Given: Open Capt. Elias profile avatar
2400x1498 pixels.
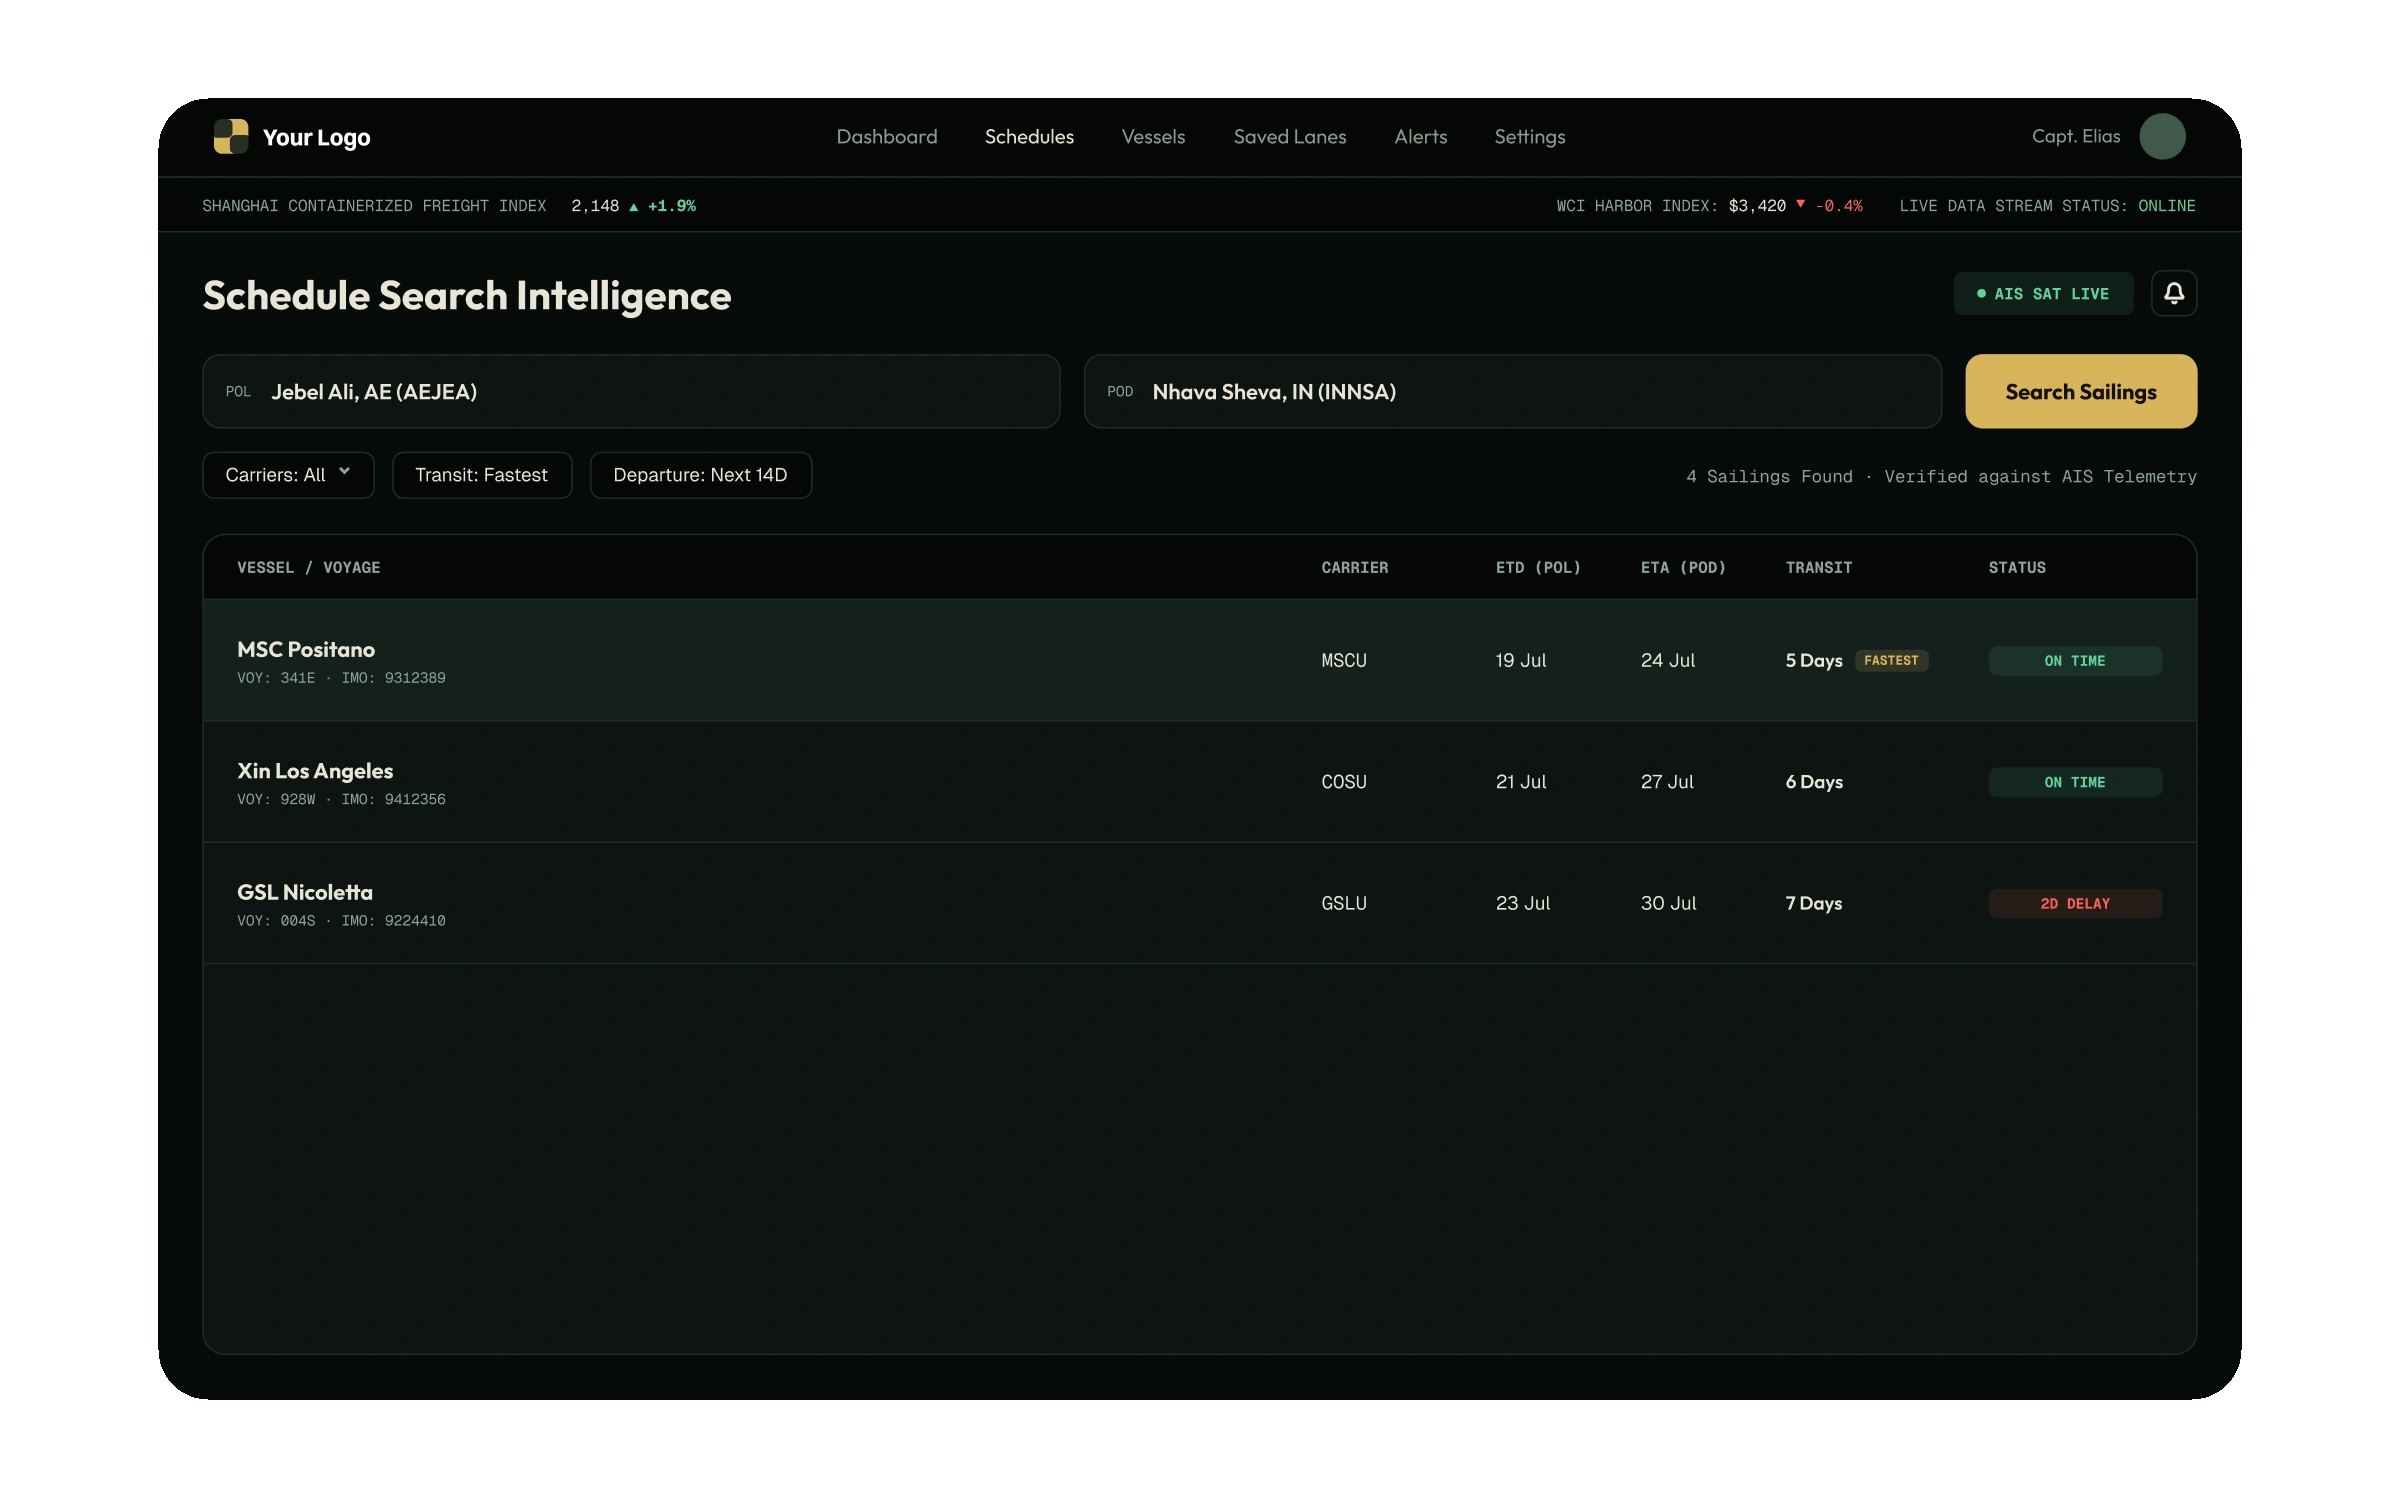Looking at the screenshot, I should point(2162,137).
